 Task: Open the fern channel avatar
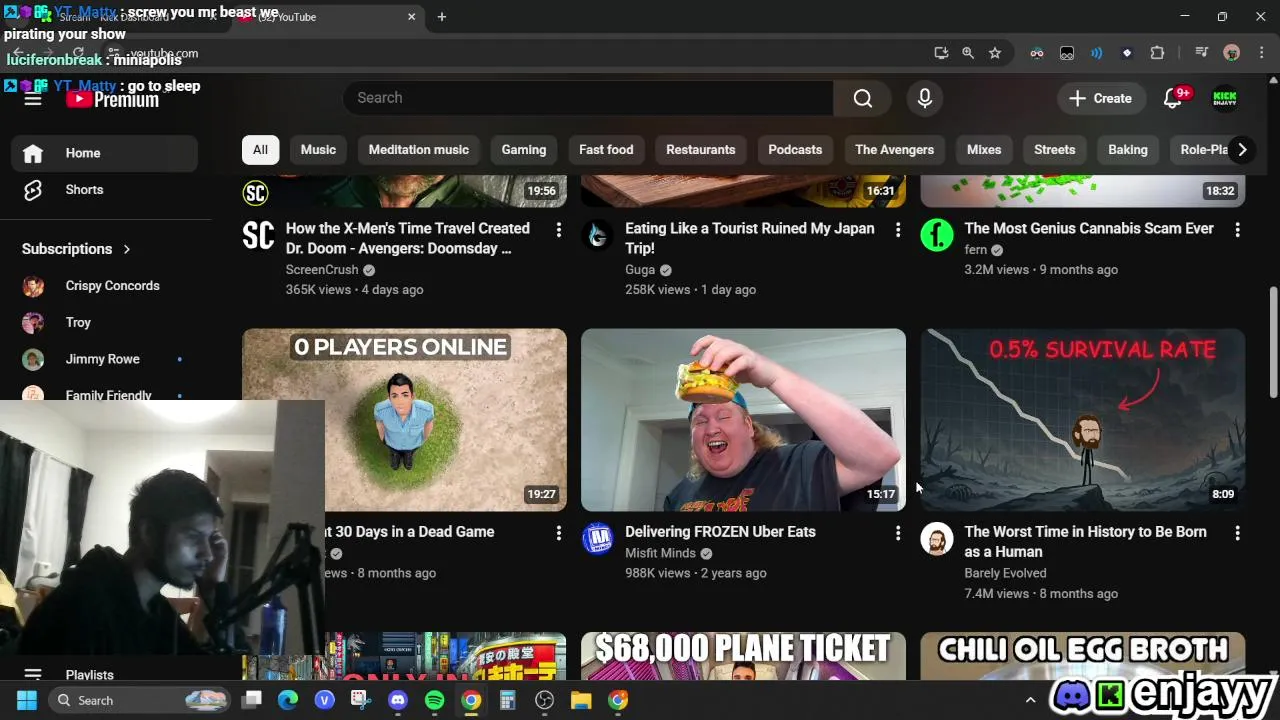point(937,236)
